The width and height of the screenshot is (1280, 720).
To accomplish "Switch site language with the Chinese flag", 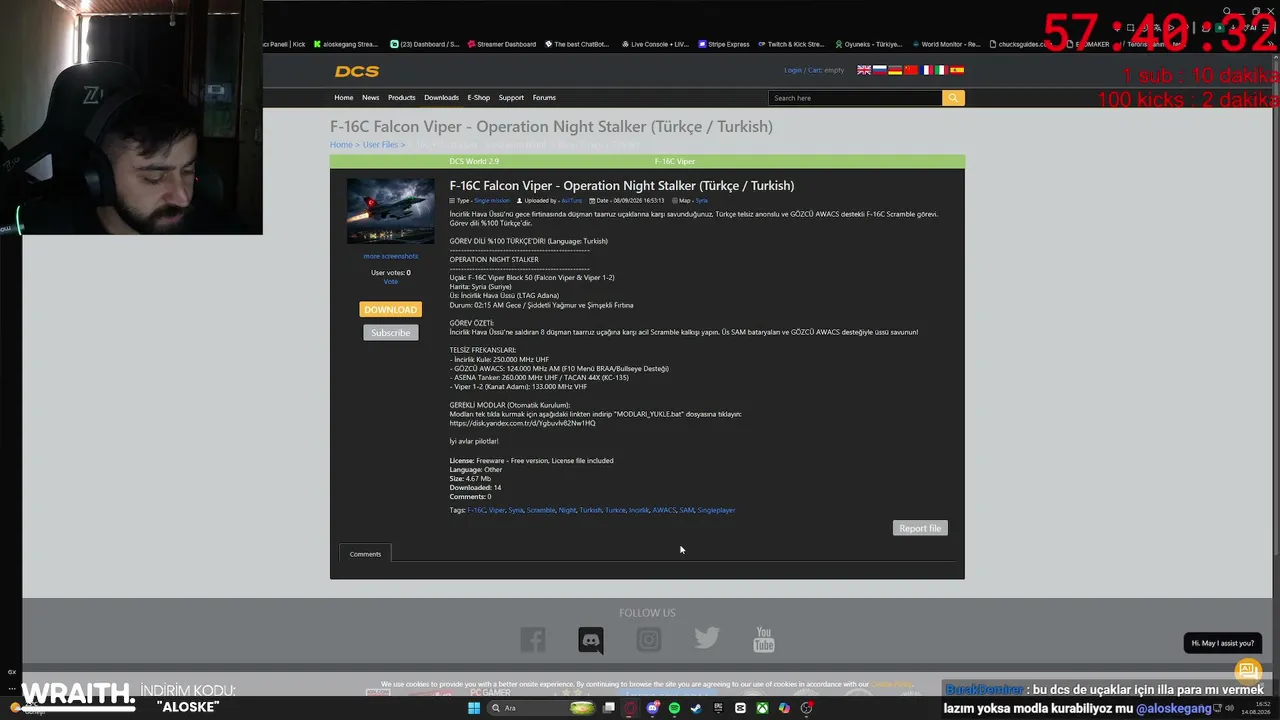I will pos(911,70).
